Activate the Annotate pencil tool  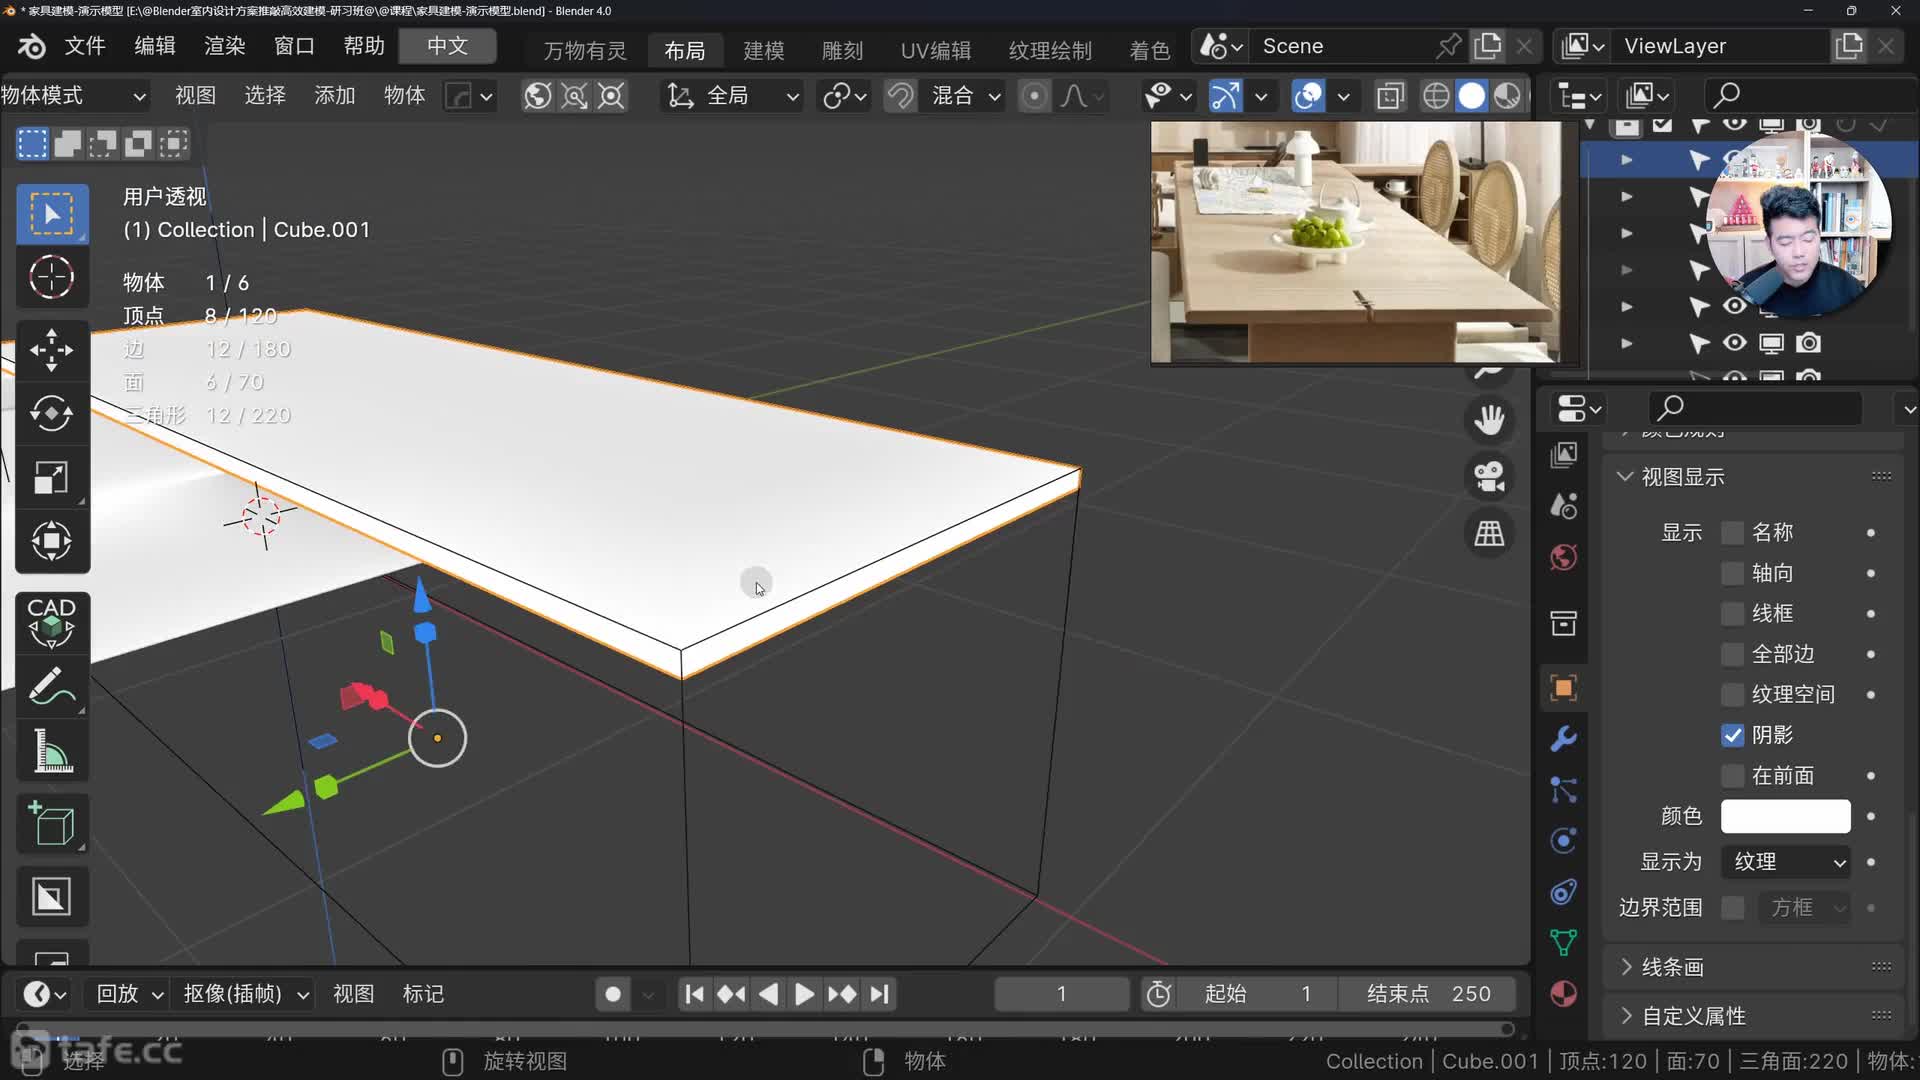[51, 687]
